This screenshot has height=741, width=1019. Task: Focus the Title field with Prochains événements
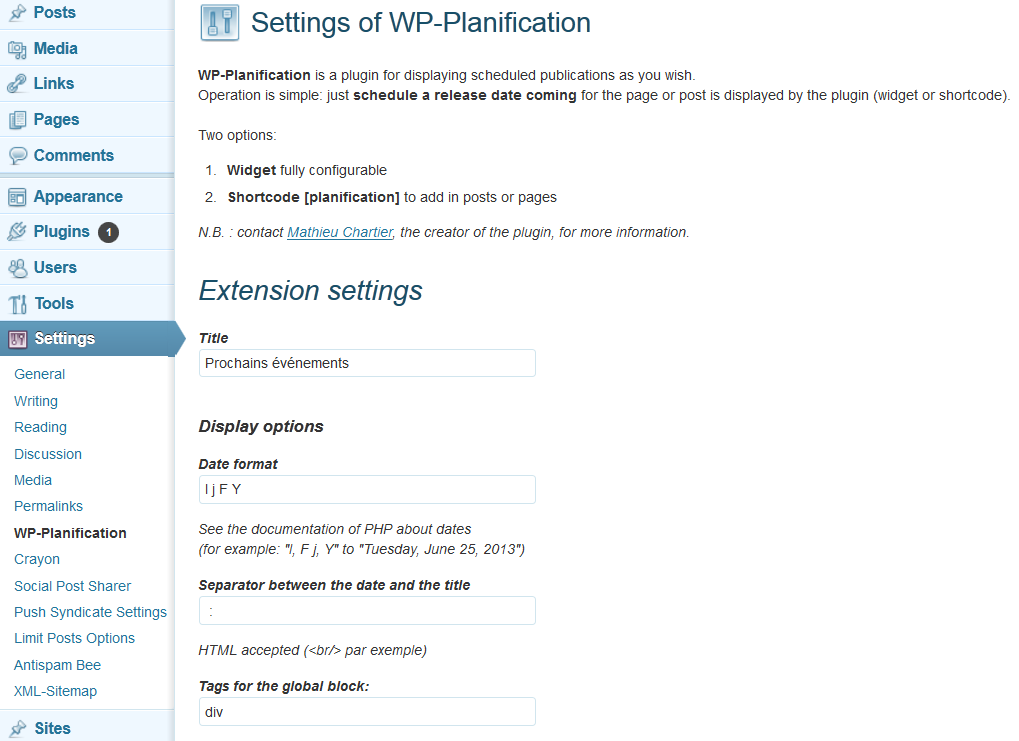(x=367, y=363)
